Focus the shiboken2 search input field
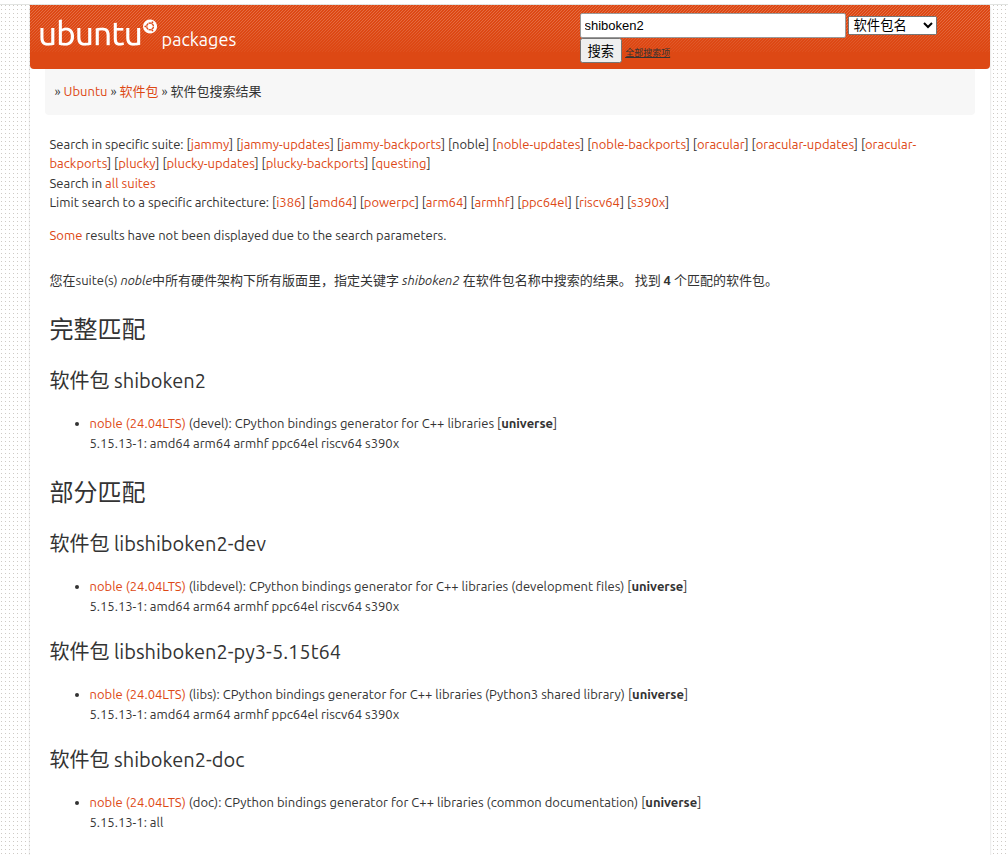Screen dimensions: 1008x855 click(x=712, y=26)
